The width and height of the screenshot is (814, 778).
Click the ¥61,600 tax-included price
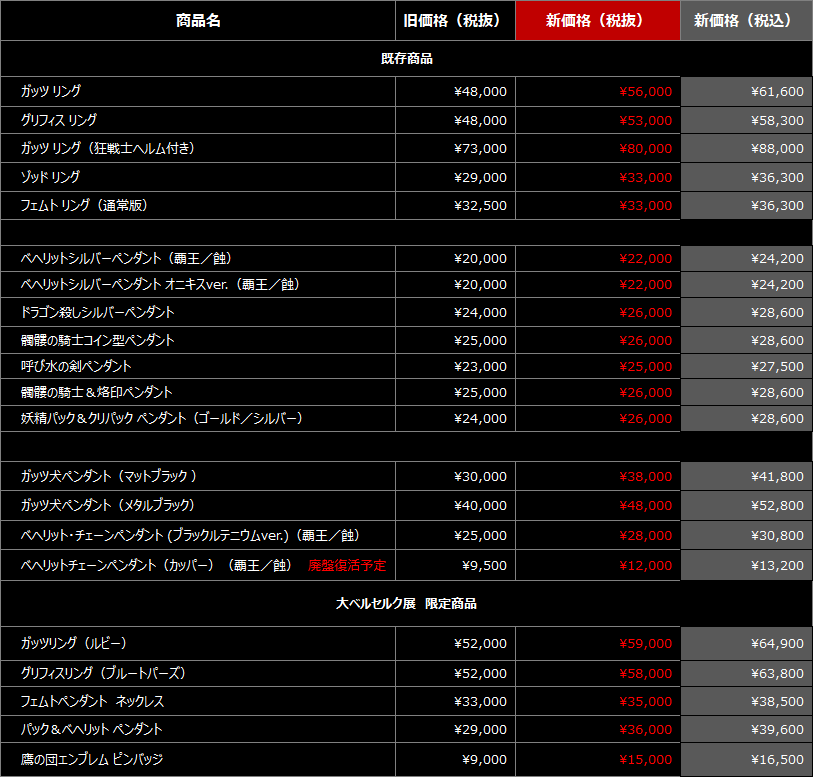(x=777, y=92)
